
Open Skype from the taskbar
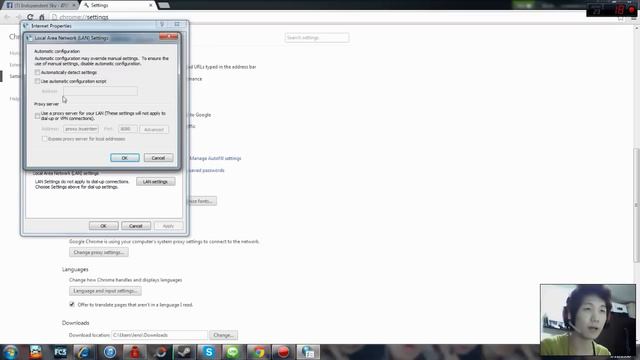click(x=209, y=352)
